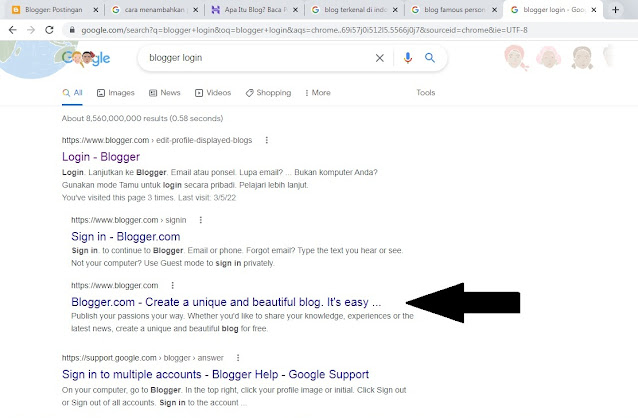638x418 pixels.
Task: Select the Shopping search filter
Action: (269, 93)
